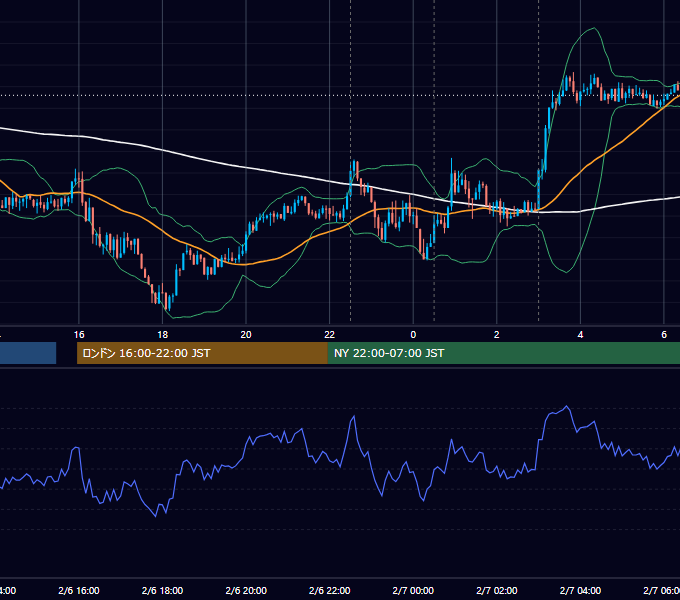Click the 2/6 22:00 date label
Image resolution: width=680 pixels, height=600 pixels.
(330, 590)
